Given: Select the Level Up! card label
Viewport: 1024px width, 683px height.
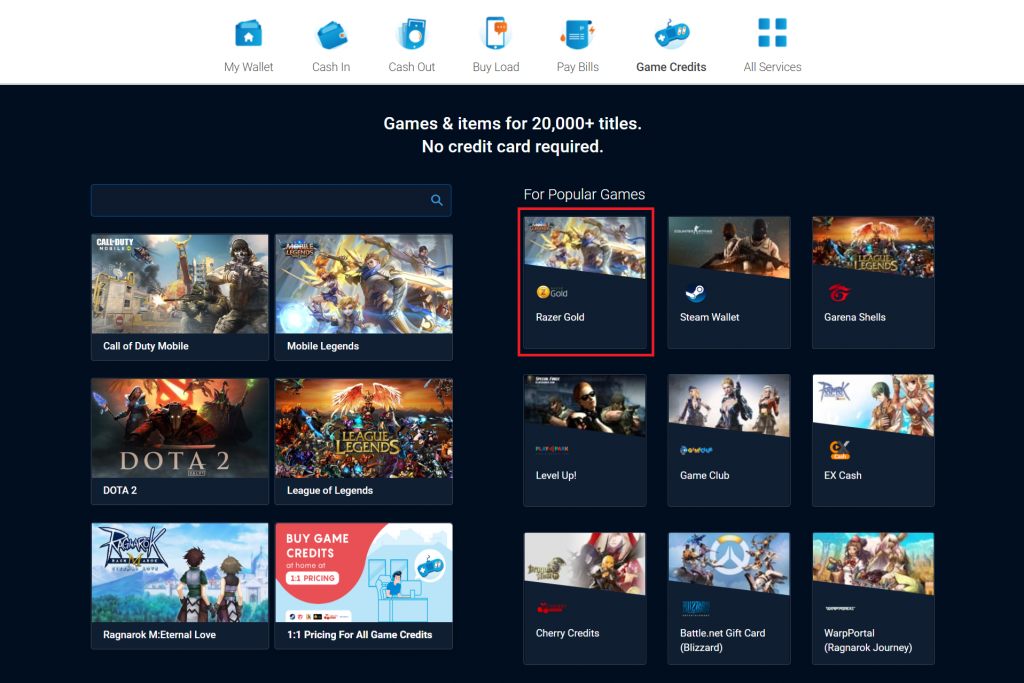Looking at the screenshot, I should click(556, 475).
